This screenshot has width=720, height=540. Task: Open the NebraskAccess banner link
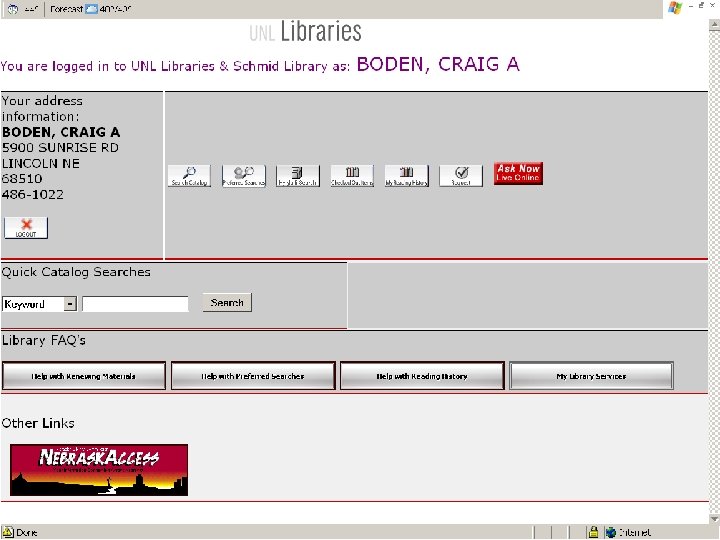[x=99, y=470]
